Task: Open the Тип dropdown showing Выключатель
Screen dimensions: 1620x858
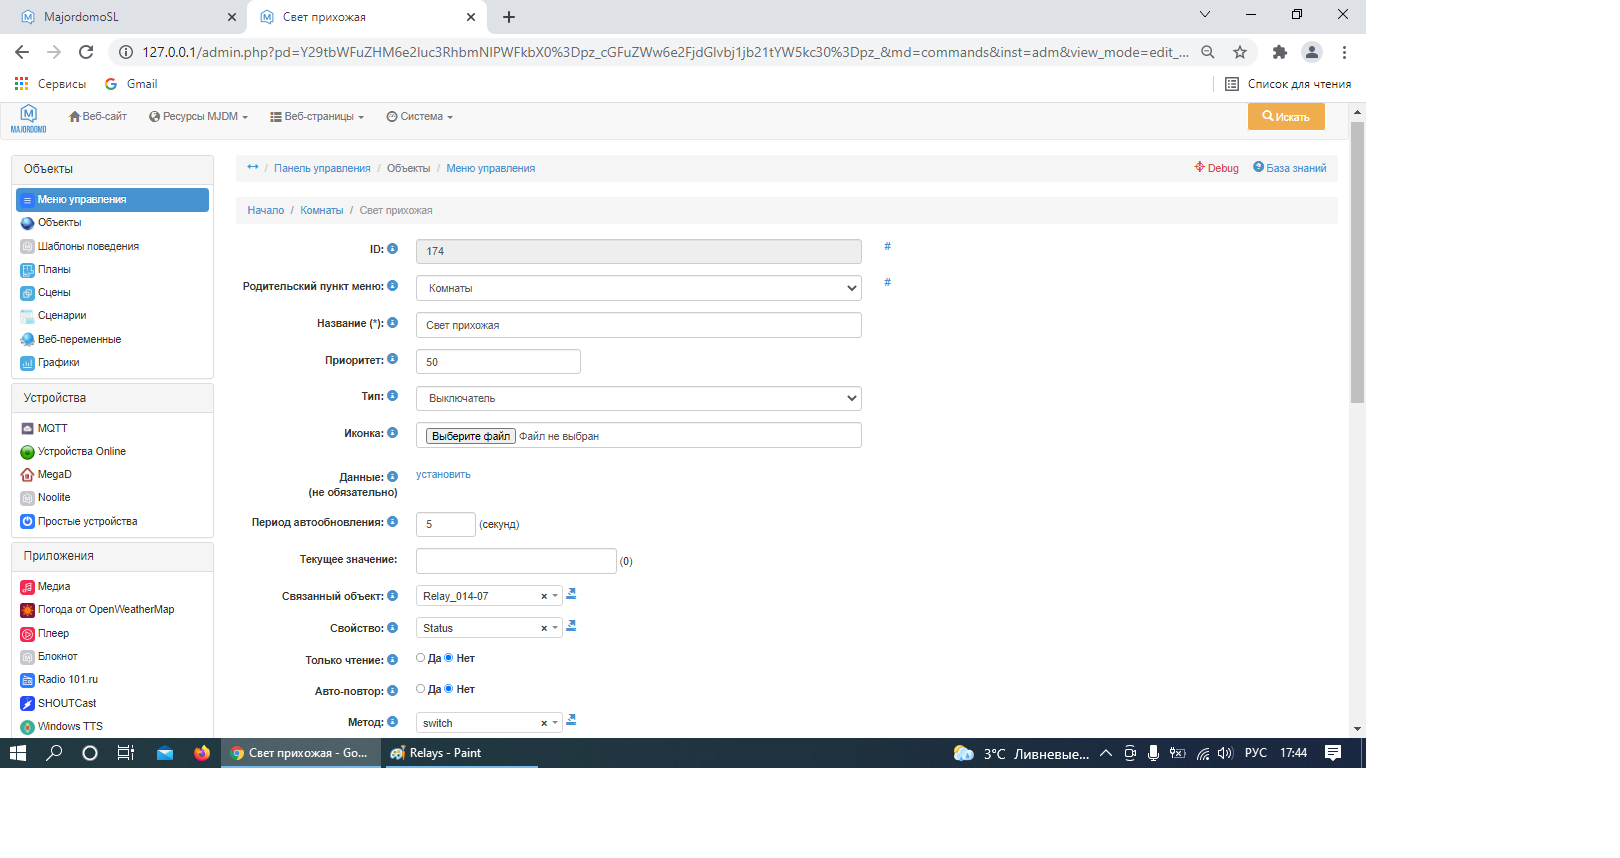Action: [x=639, y=398]
